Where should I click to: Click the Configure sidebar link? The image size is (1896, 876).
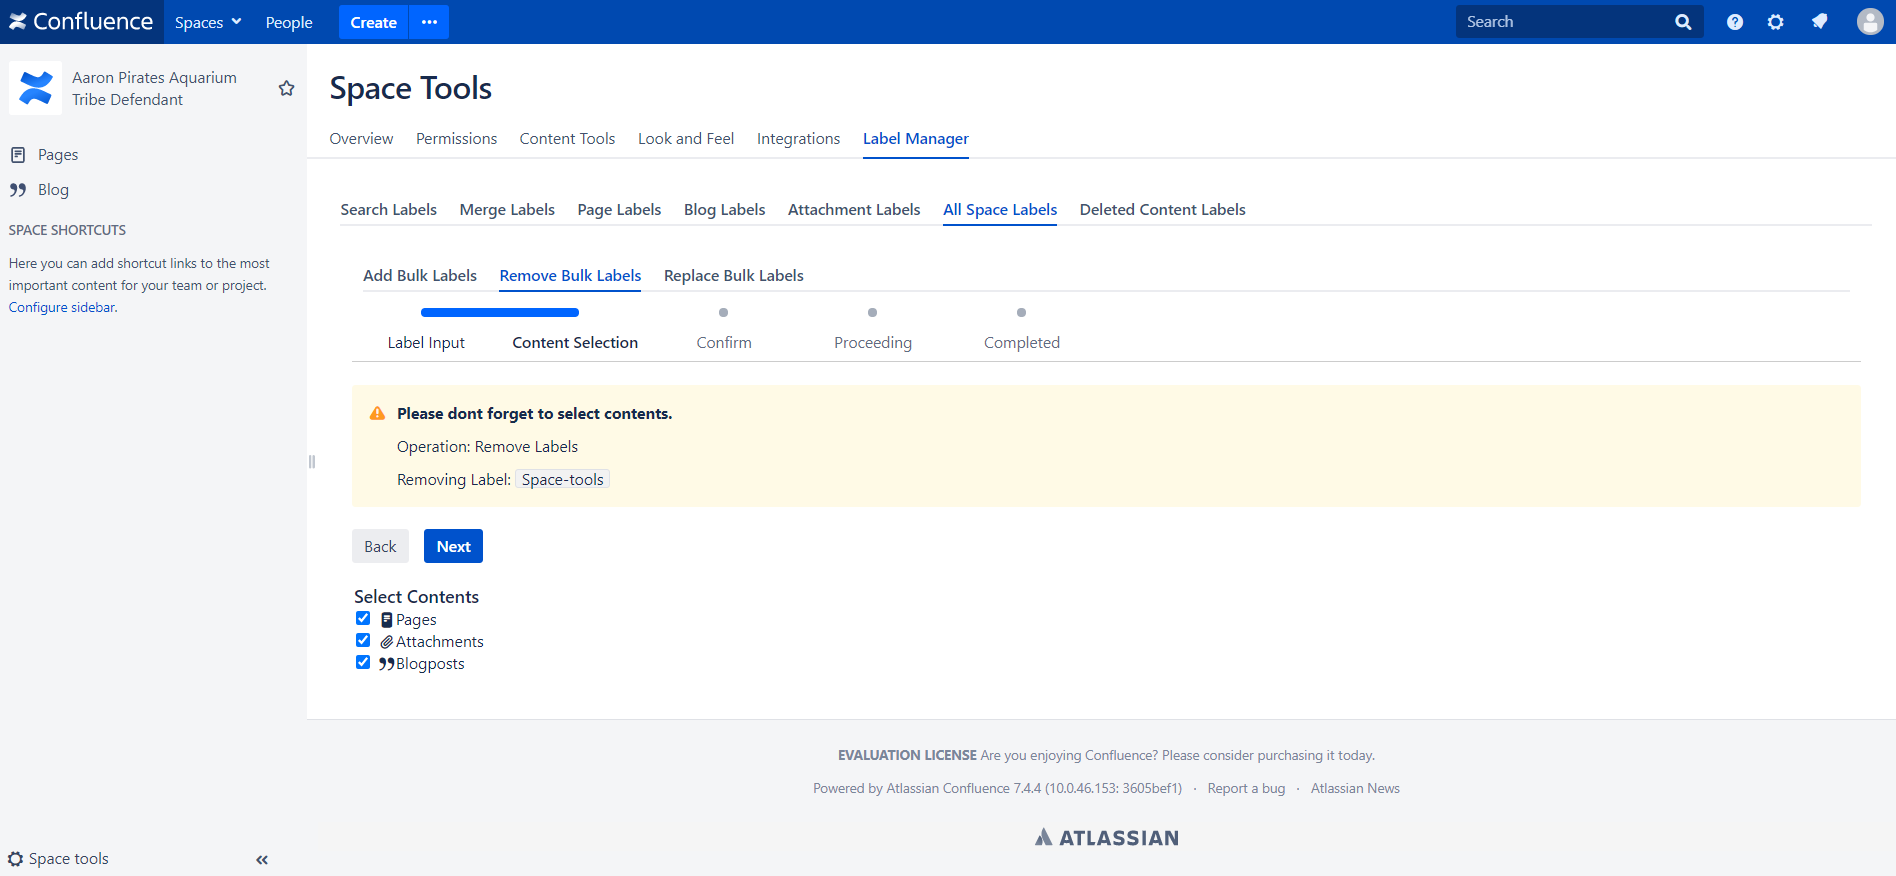click(x=63, y=307)
